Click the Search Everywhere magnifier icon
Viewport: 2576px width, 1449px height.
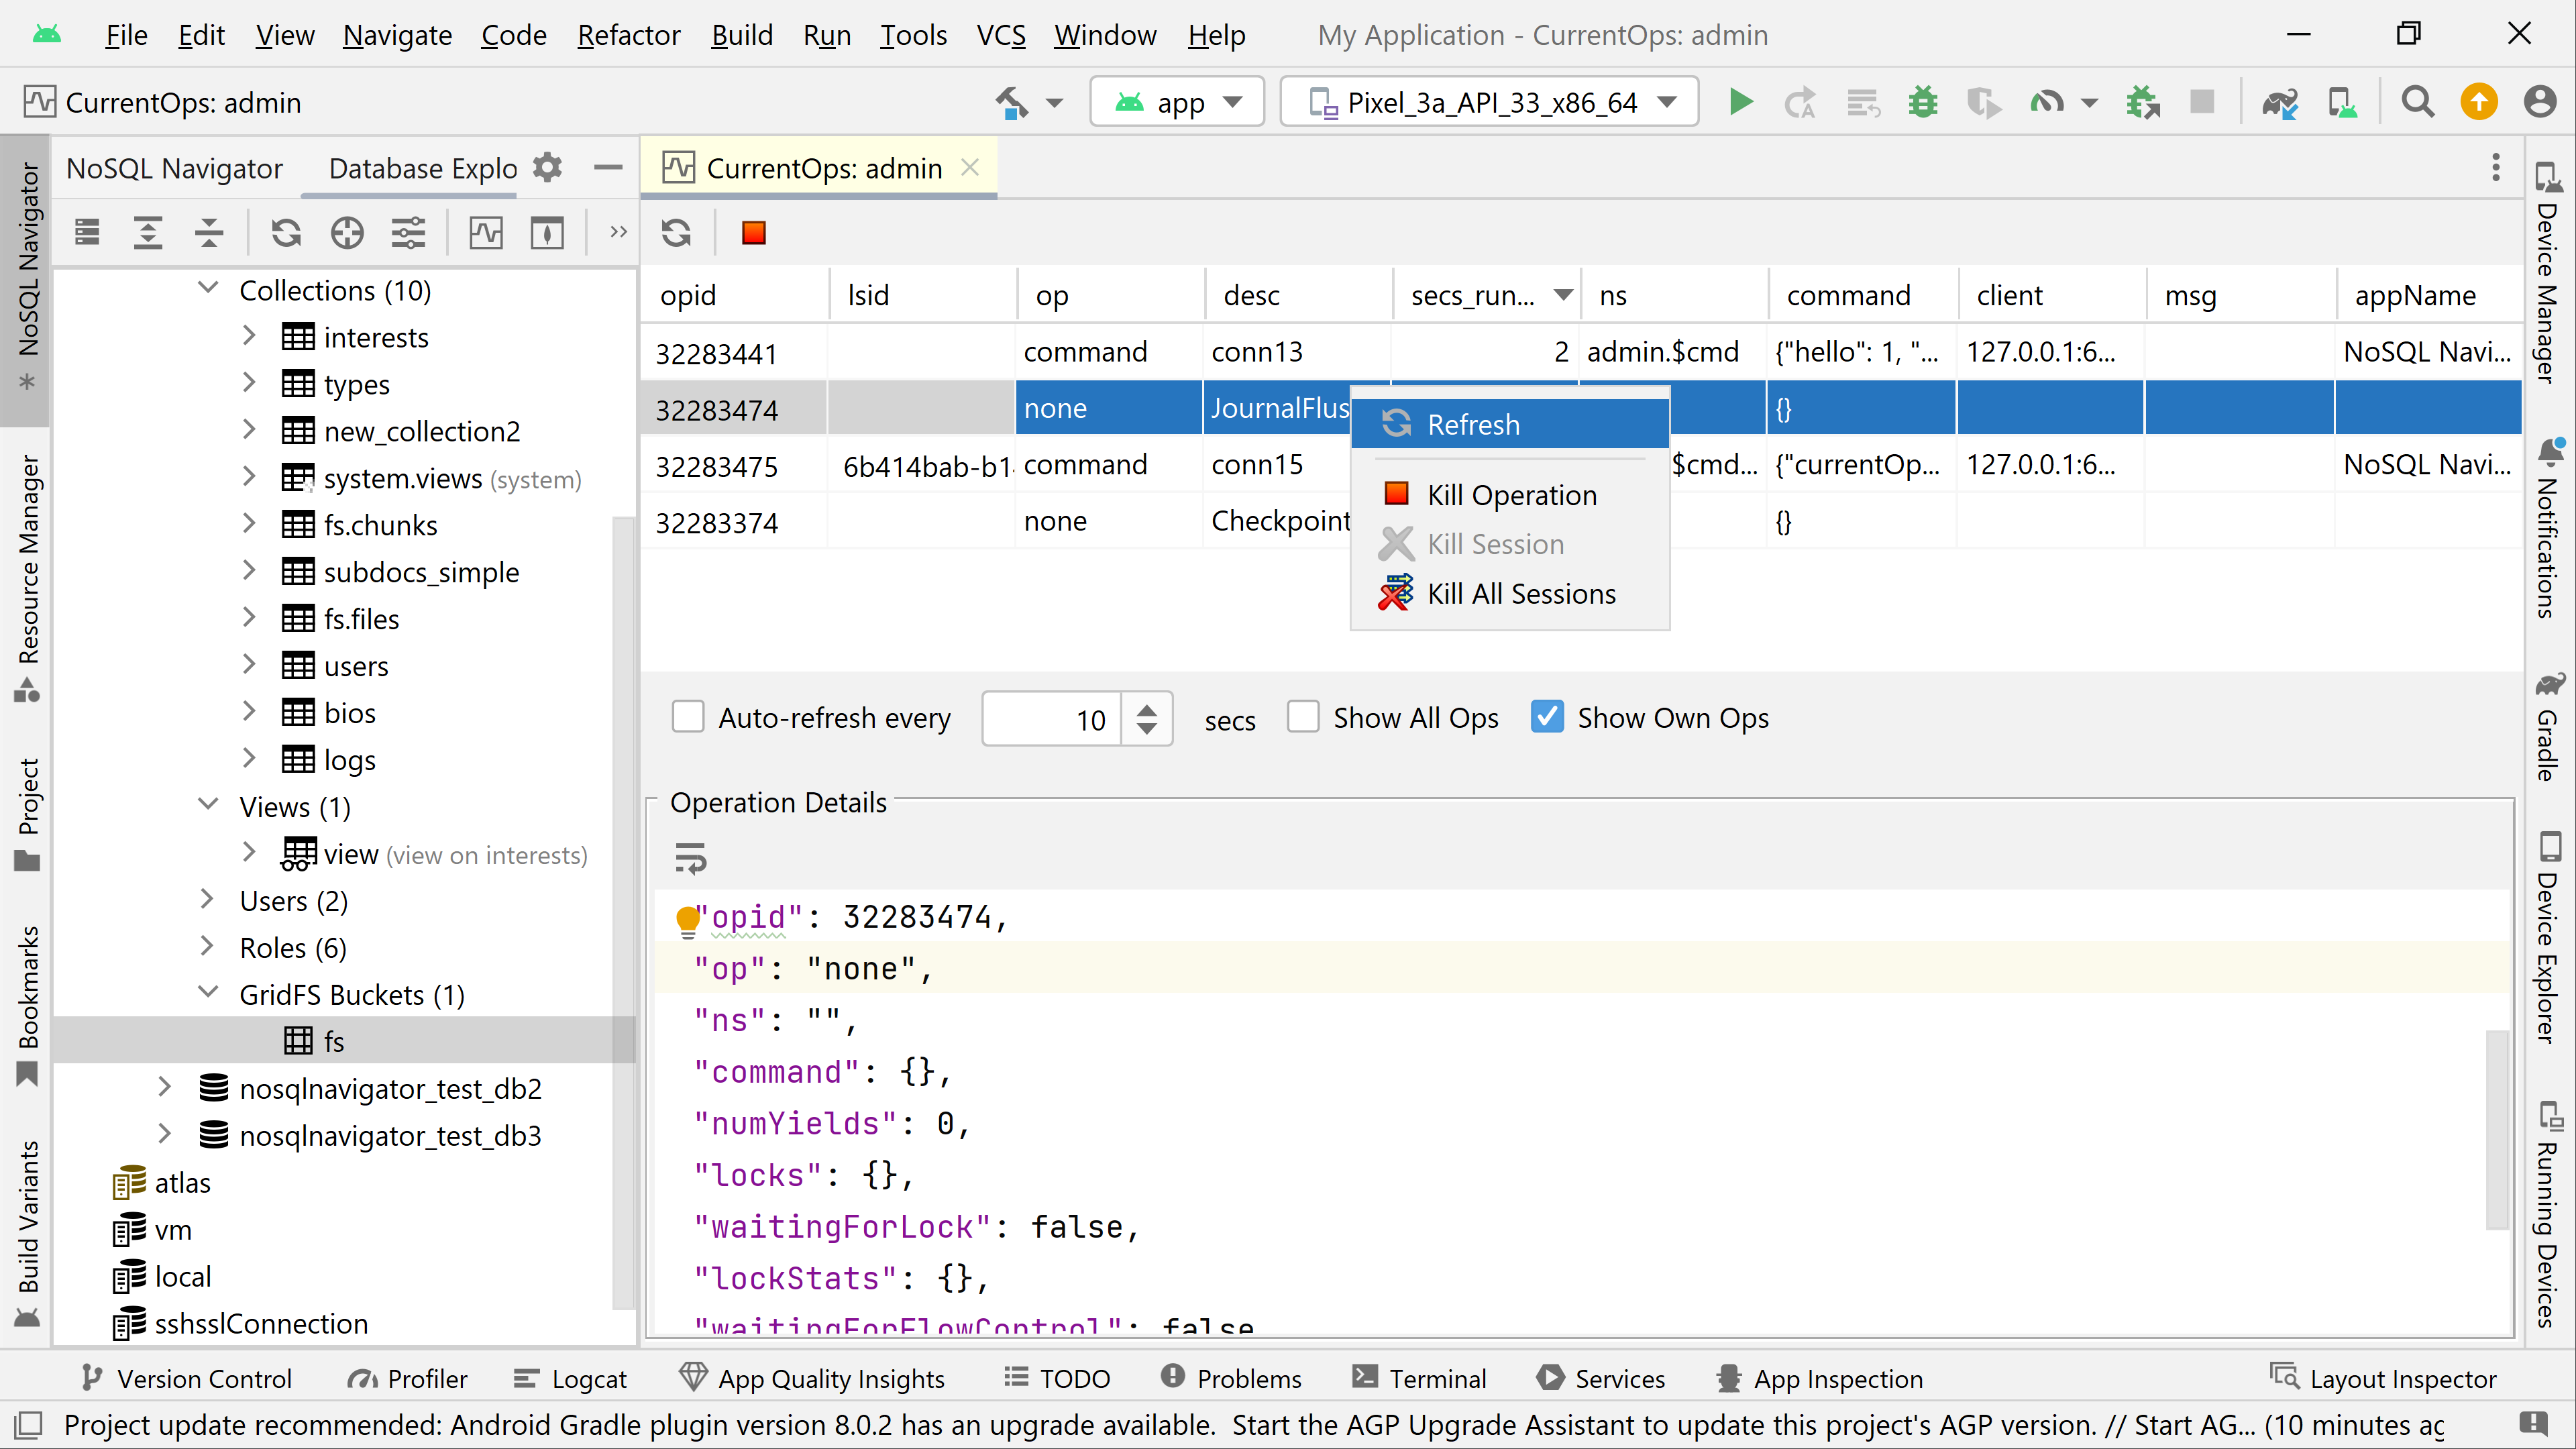[2418, 102]
